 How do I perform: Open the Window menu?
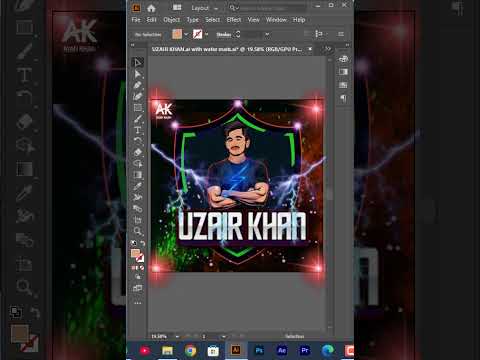276,20
